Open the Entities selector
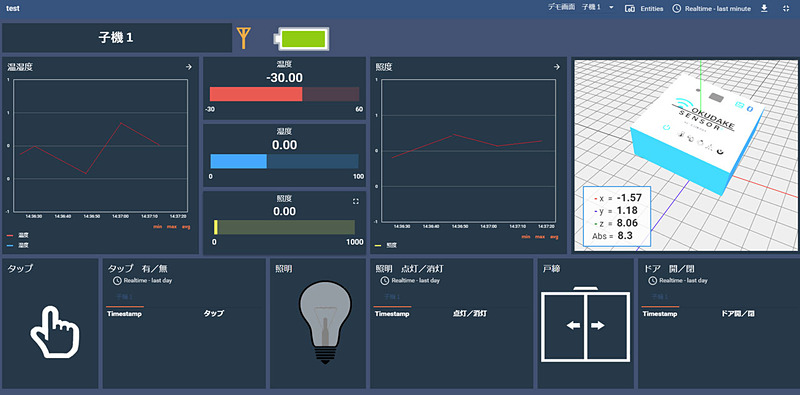This screenshot has height=395, width=800. pos(644,9)
